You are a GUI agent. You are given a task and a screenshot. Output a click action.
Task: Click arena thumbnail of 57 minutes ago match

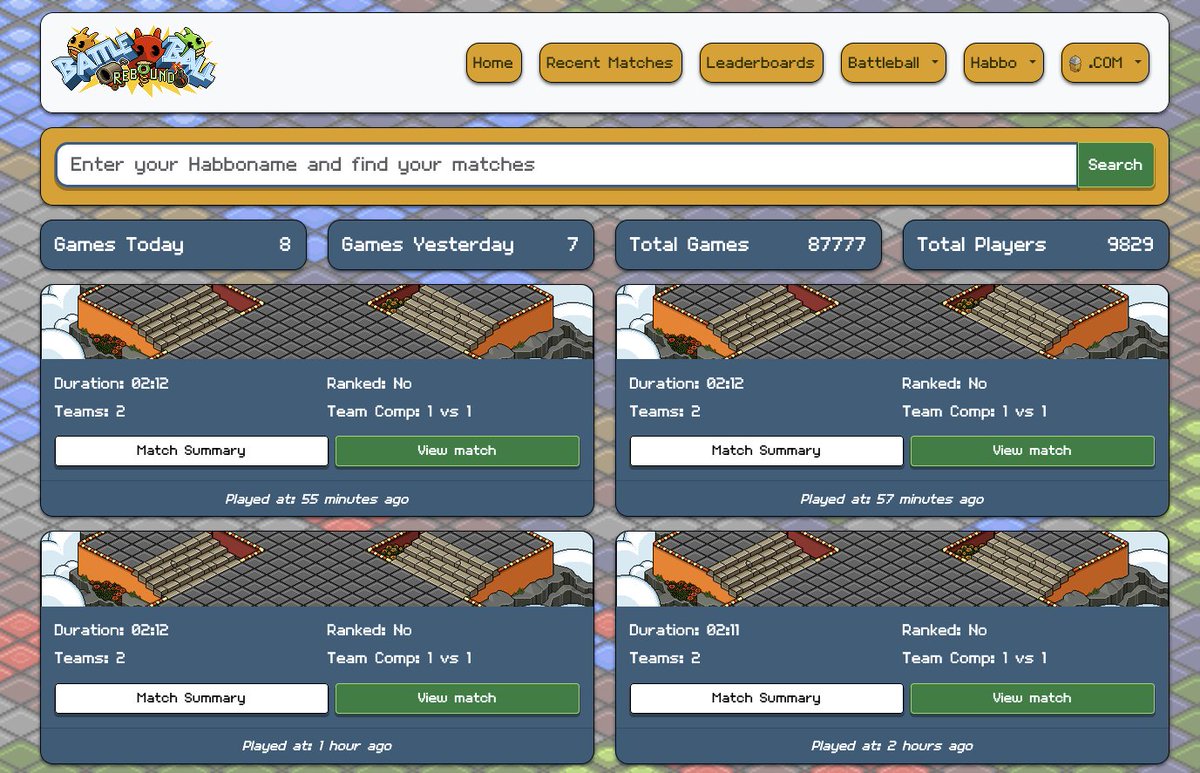point(892,322)
